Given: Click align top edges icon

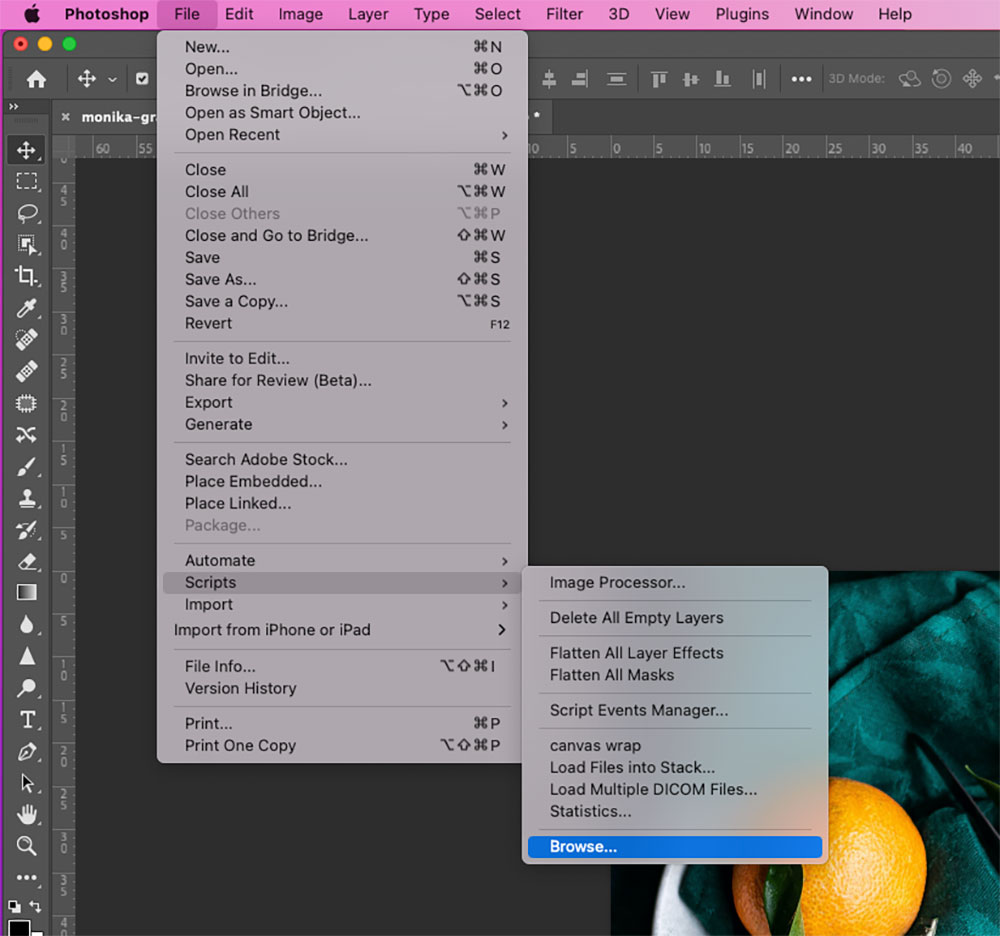Looking at the screenshot, I should [659, 79].
